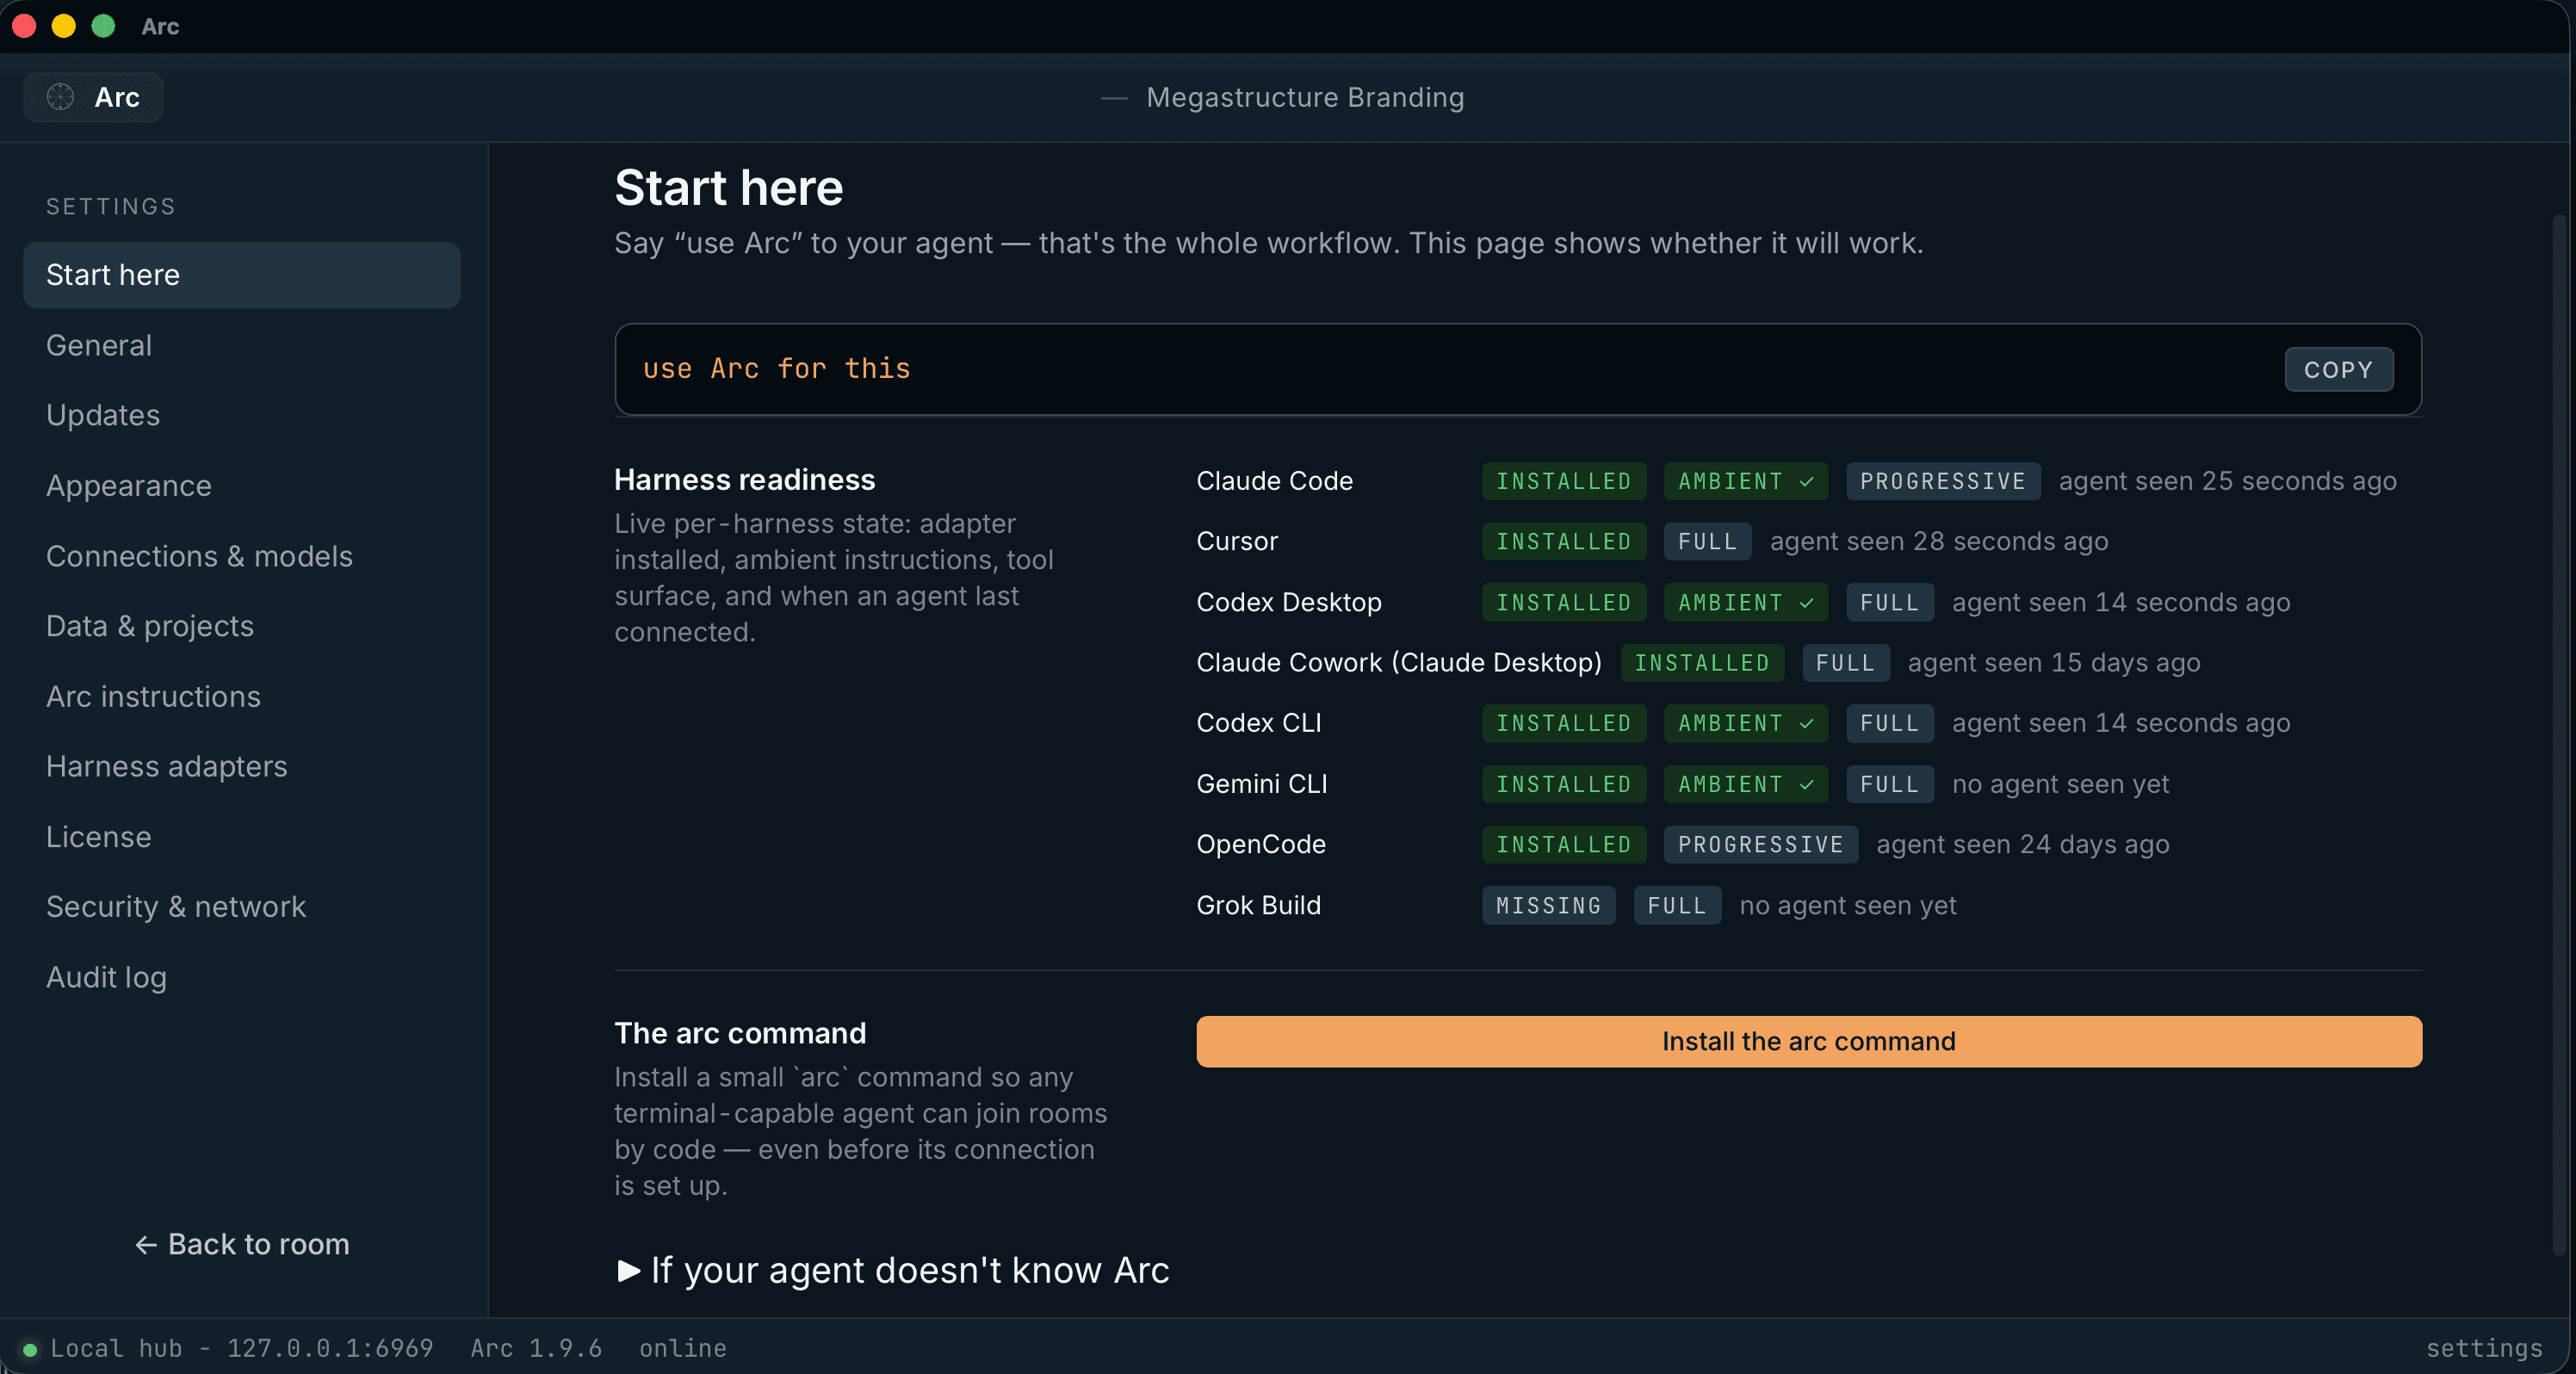The width and height of the screenshot is (2576, 1374).
Task: Click the Cursor harness name
Action: coord(1237,542)
